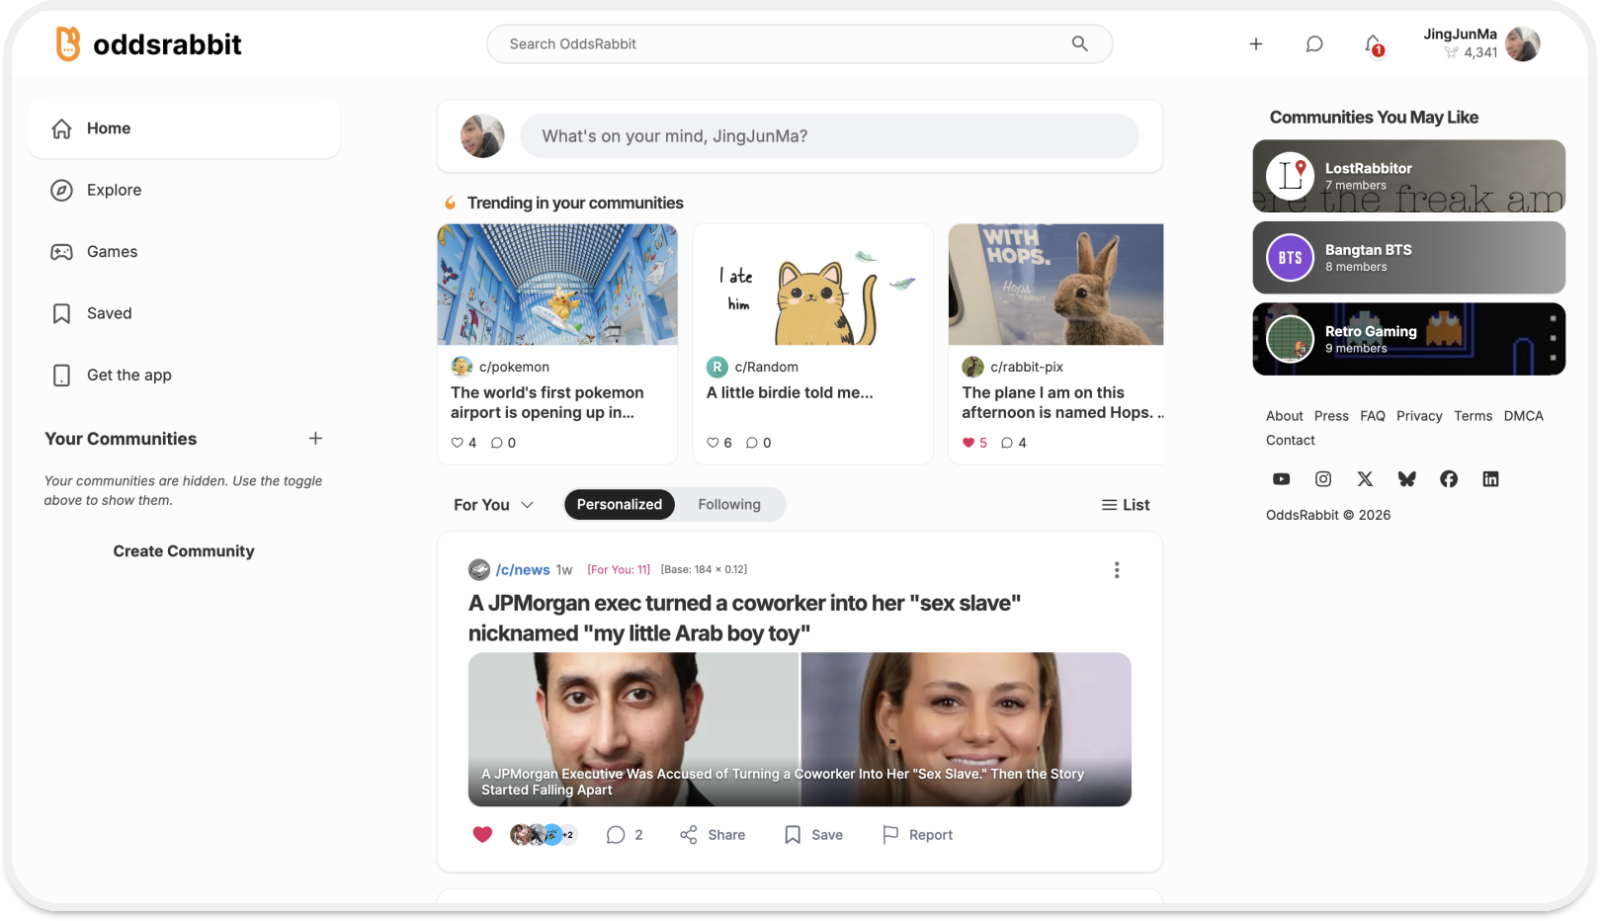Open JingJunMa profile avatar in header
1600x921 pixels.
(1523, 44)
